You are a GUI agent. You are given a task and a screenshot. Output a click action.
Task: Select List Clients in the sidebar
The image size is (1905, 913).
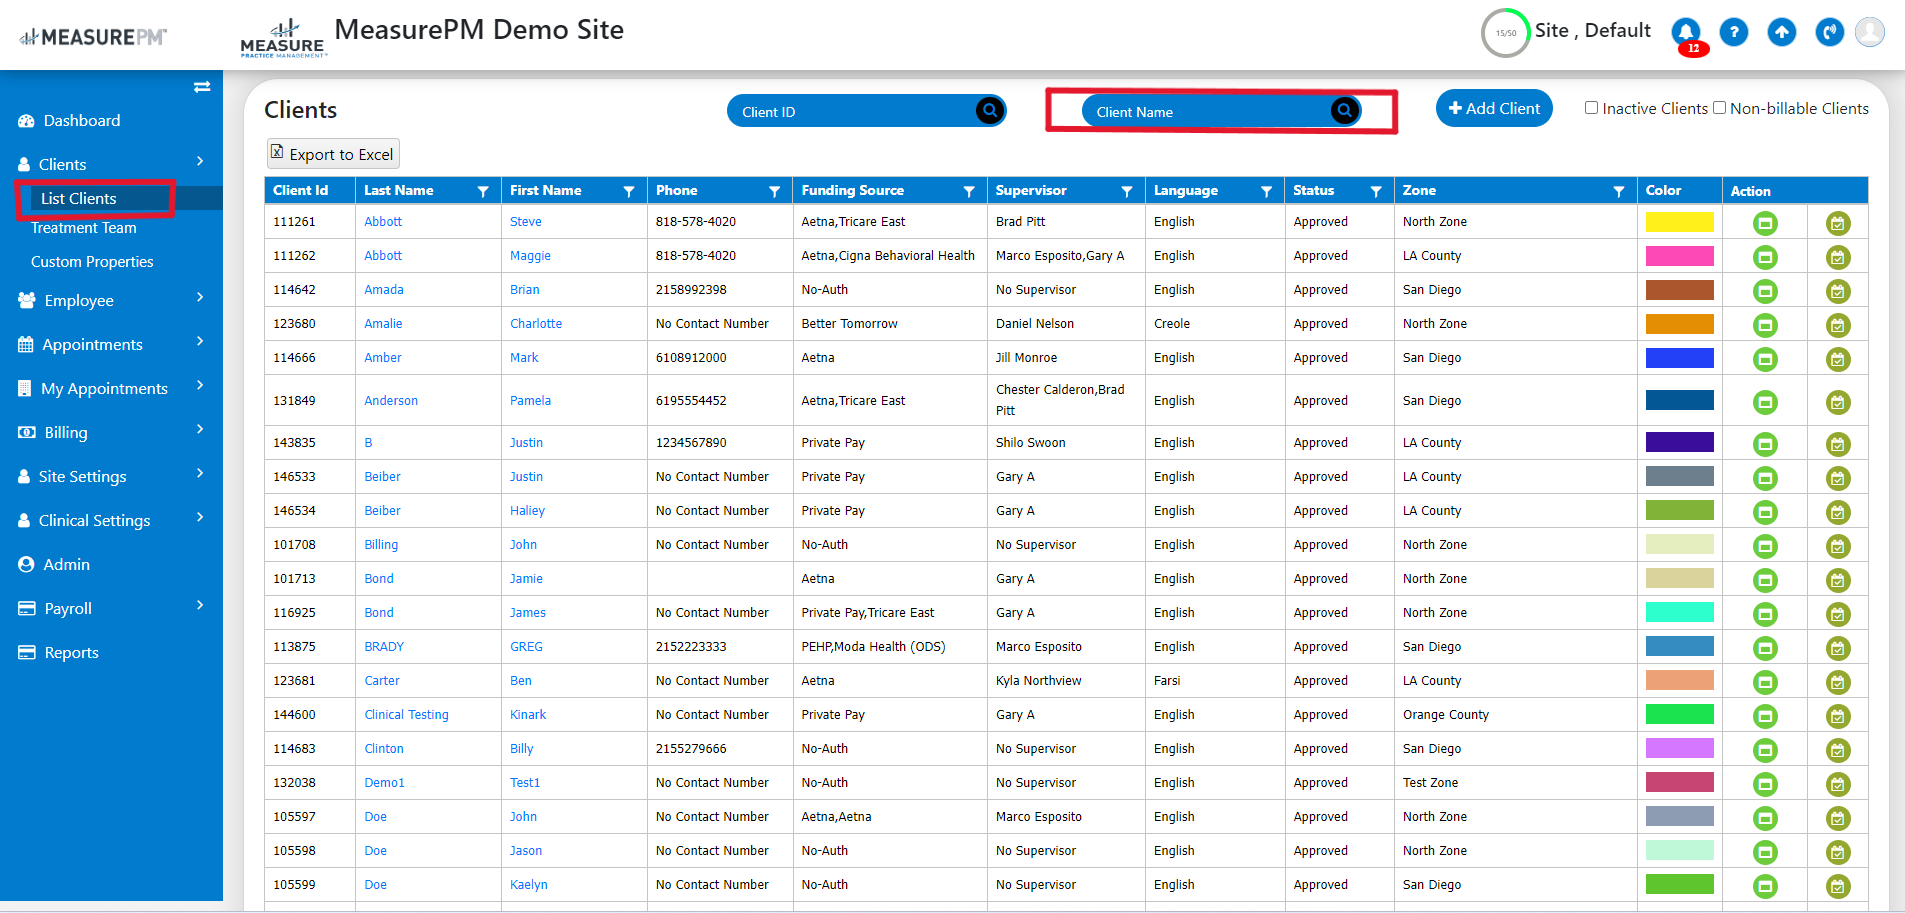(x=79, y=198)
